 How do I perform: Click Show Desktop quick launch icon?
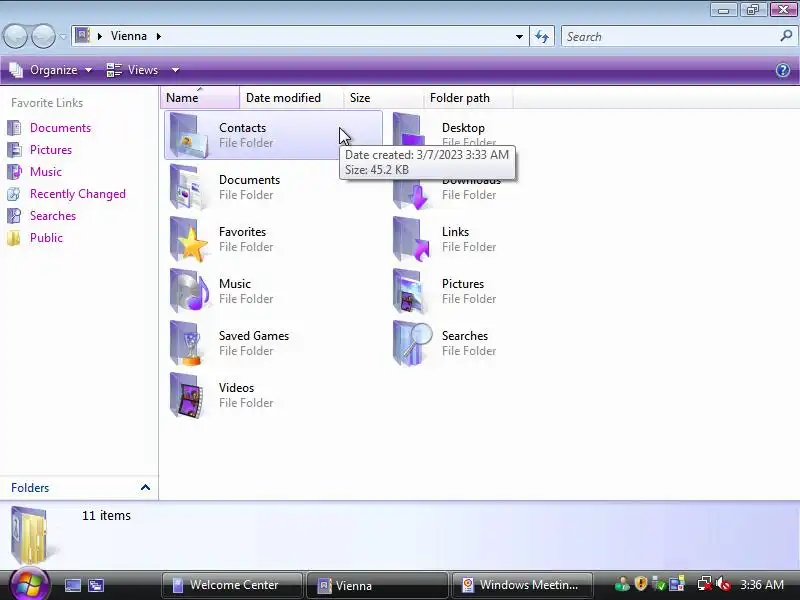point(72,585)
